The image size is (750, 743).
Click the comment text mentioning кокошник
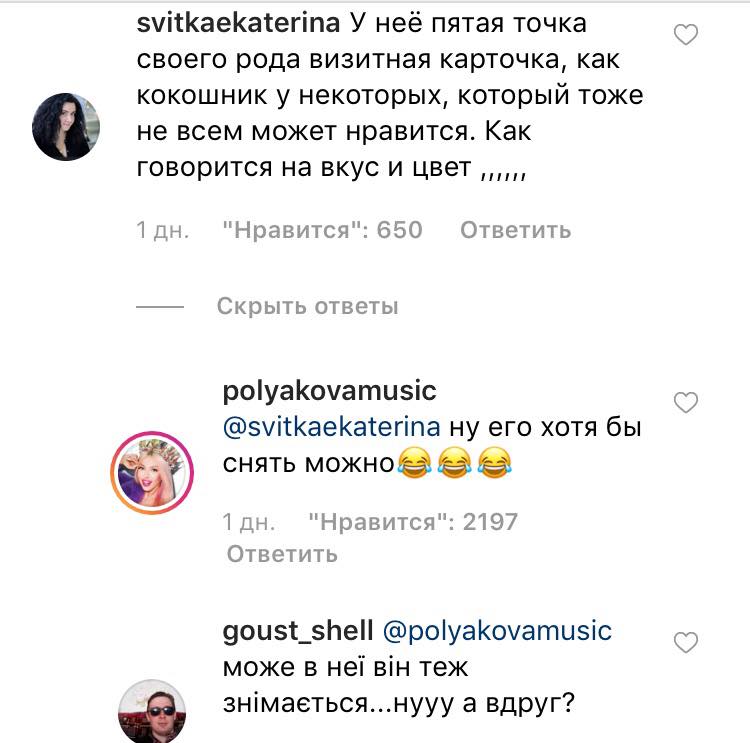pos(390,97)
